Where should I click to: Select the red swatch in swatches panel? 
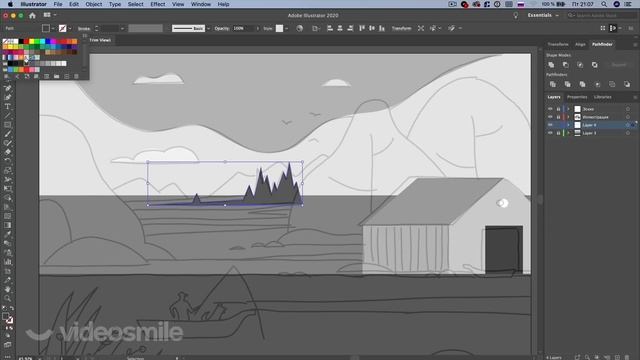click(x=27, y=41)
